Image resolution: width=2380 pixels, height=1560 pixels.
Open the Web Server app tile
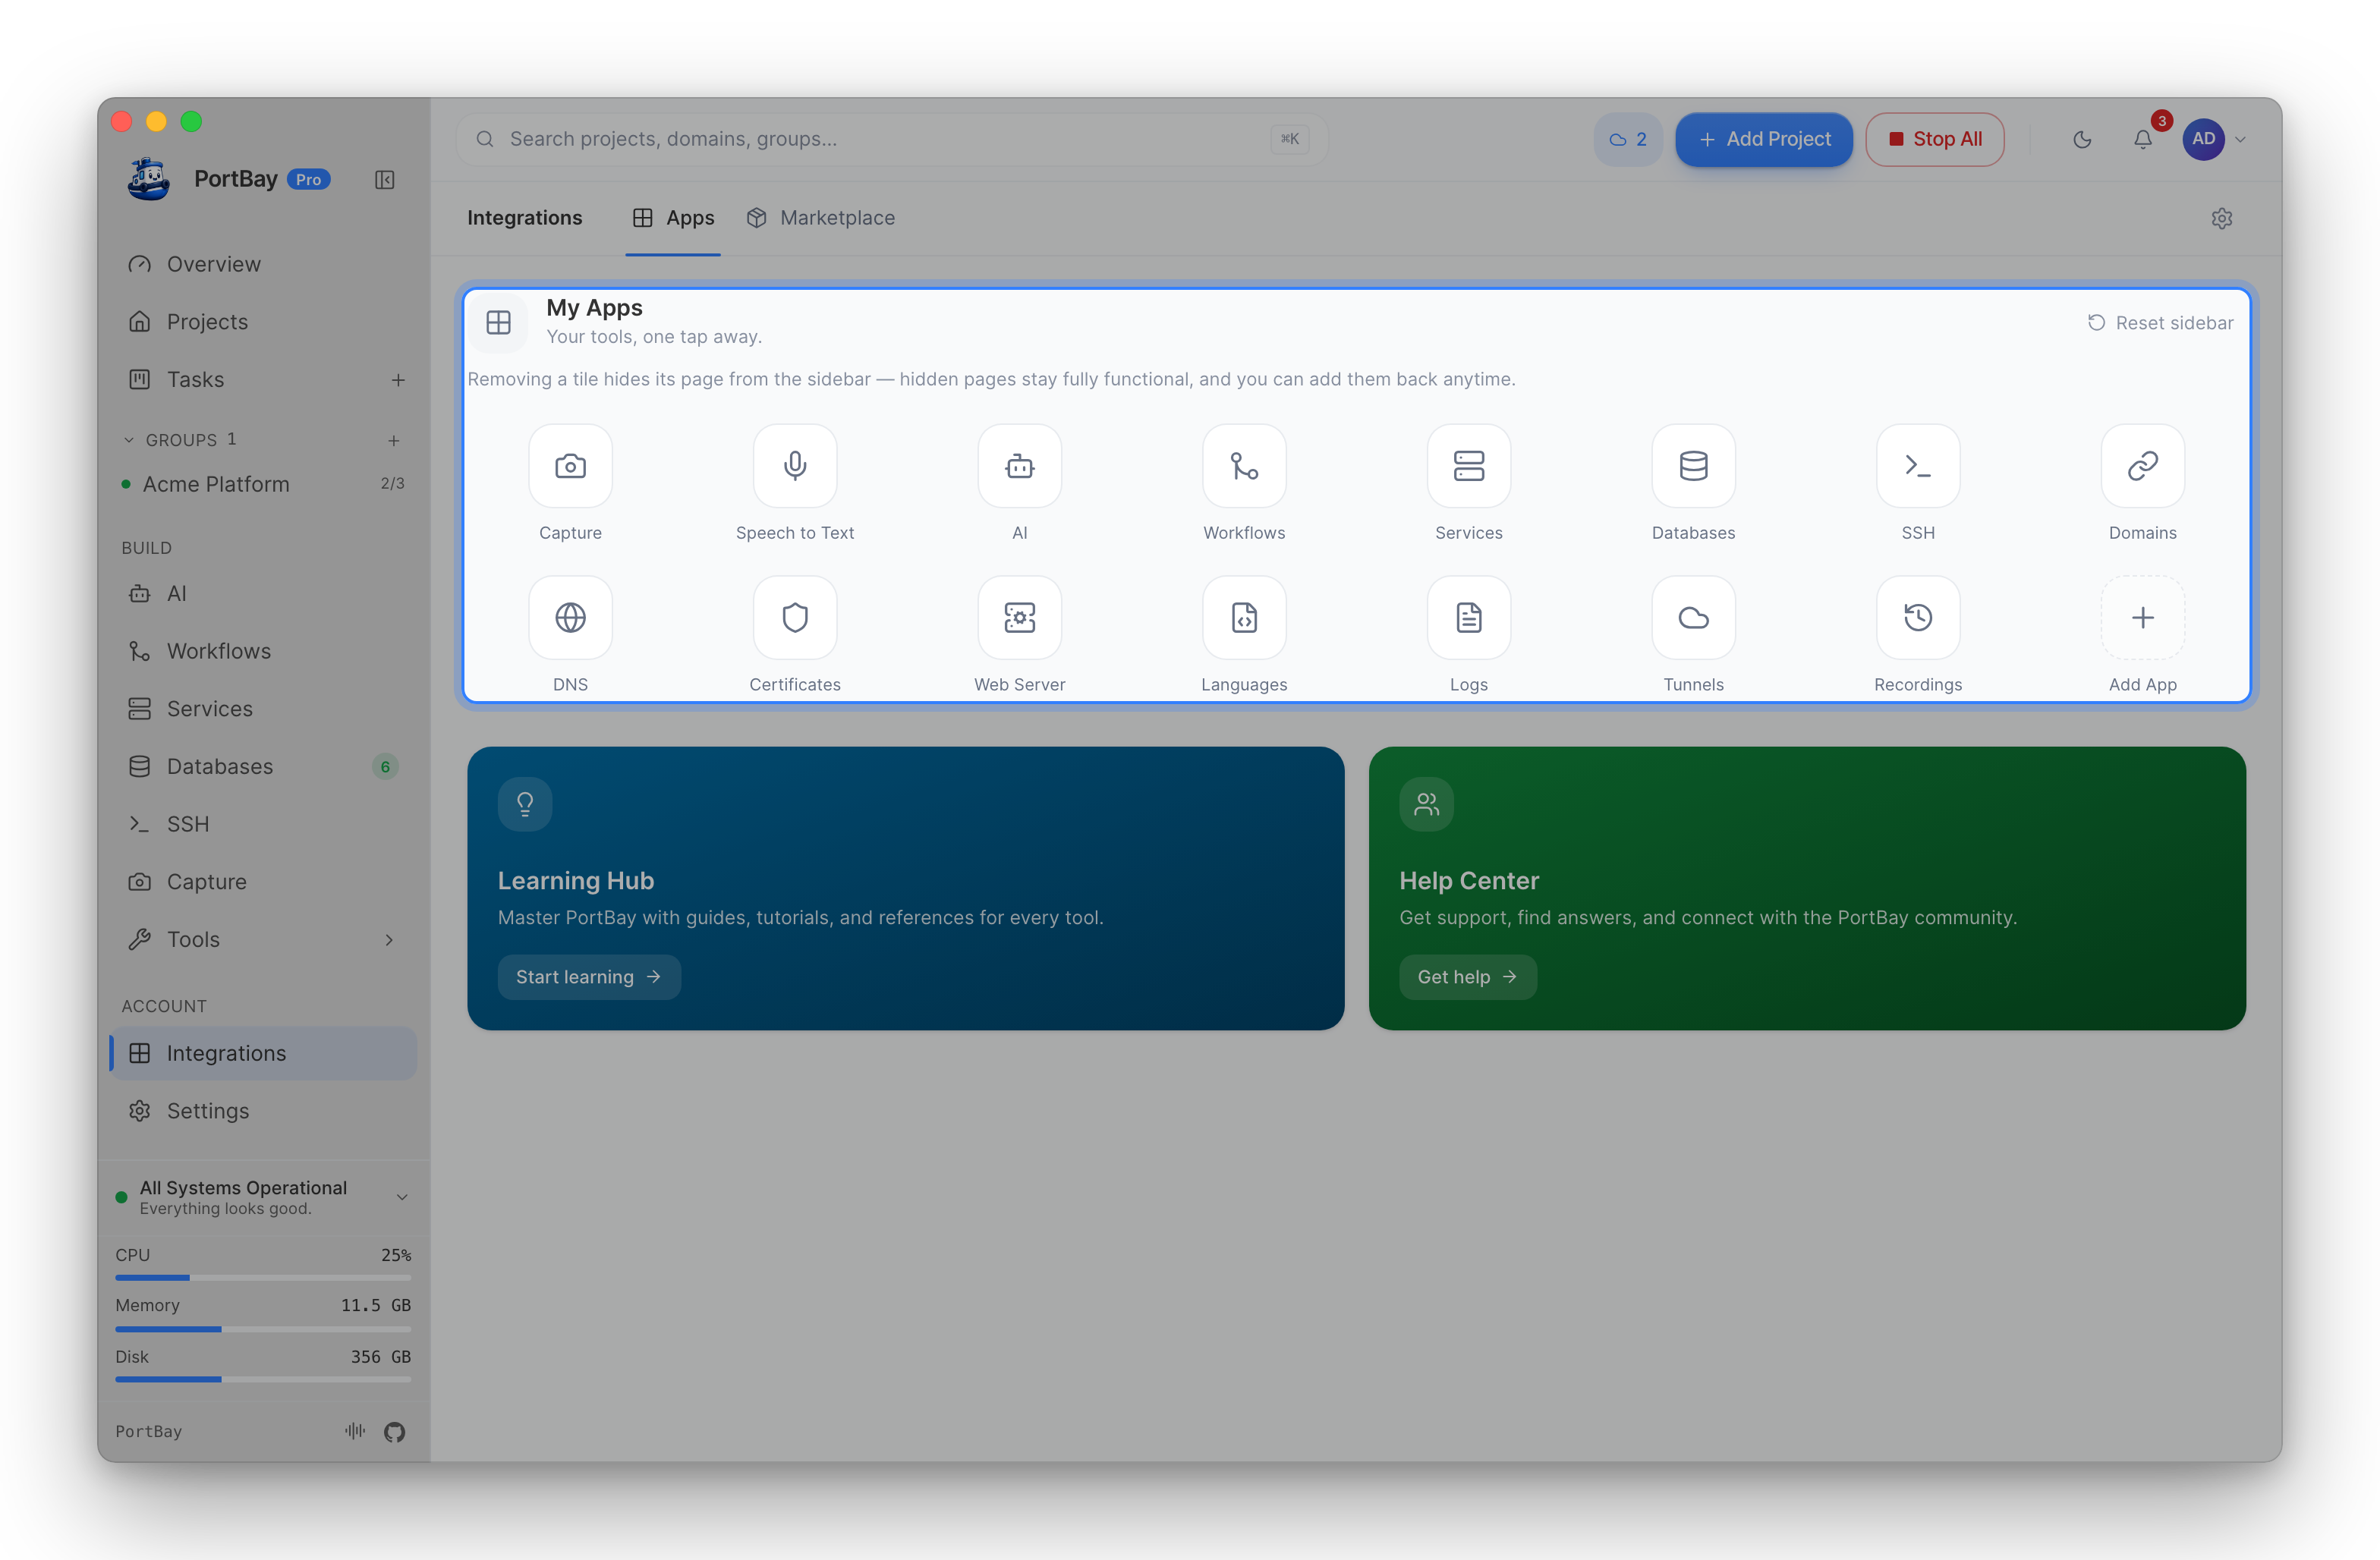[1019, 618]
